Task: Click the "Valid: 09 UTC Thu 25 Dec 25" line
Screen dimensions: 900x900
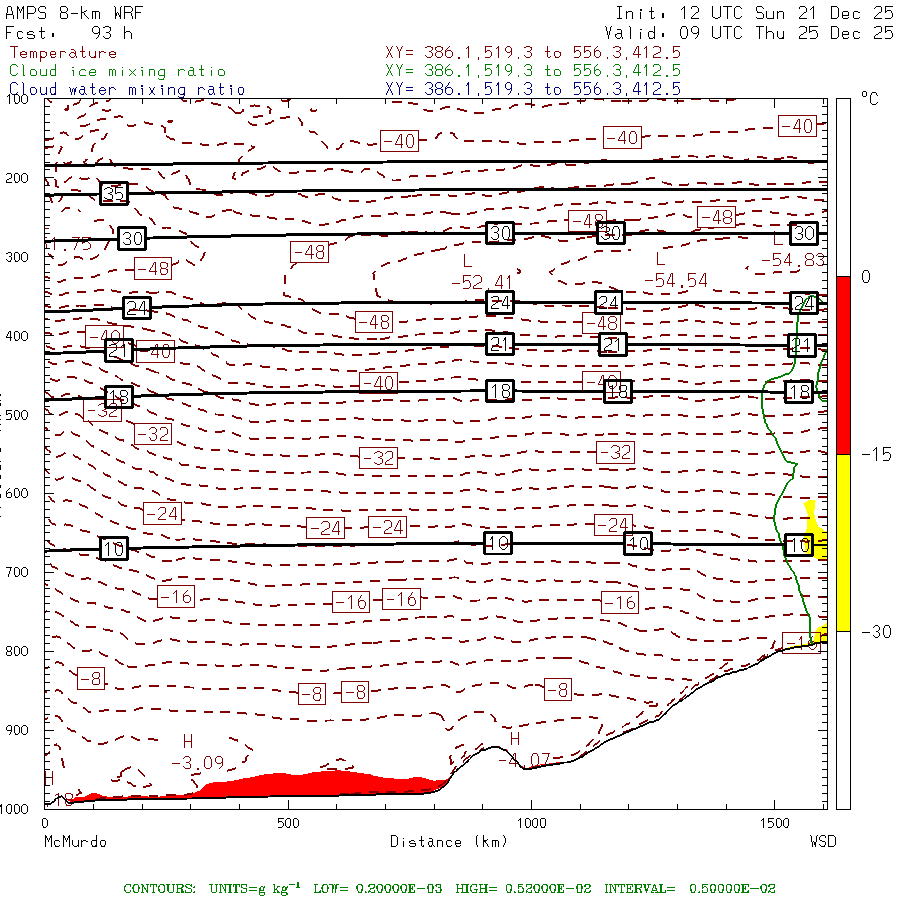Action: (748, 33)
